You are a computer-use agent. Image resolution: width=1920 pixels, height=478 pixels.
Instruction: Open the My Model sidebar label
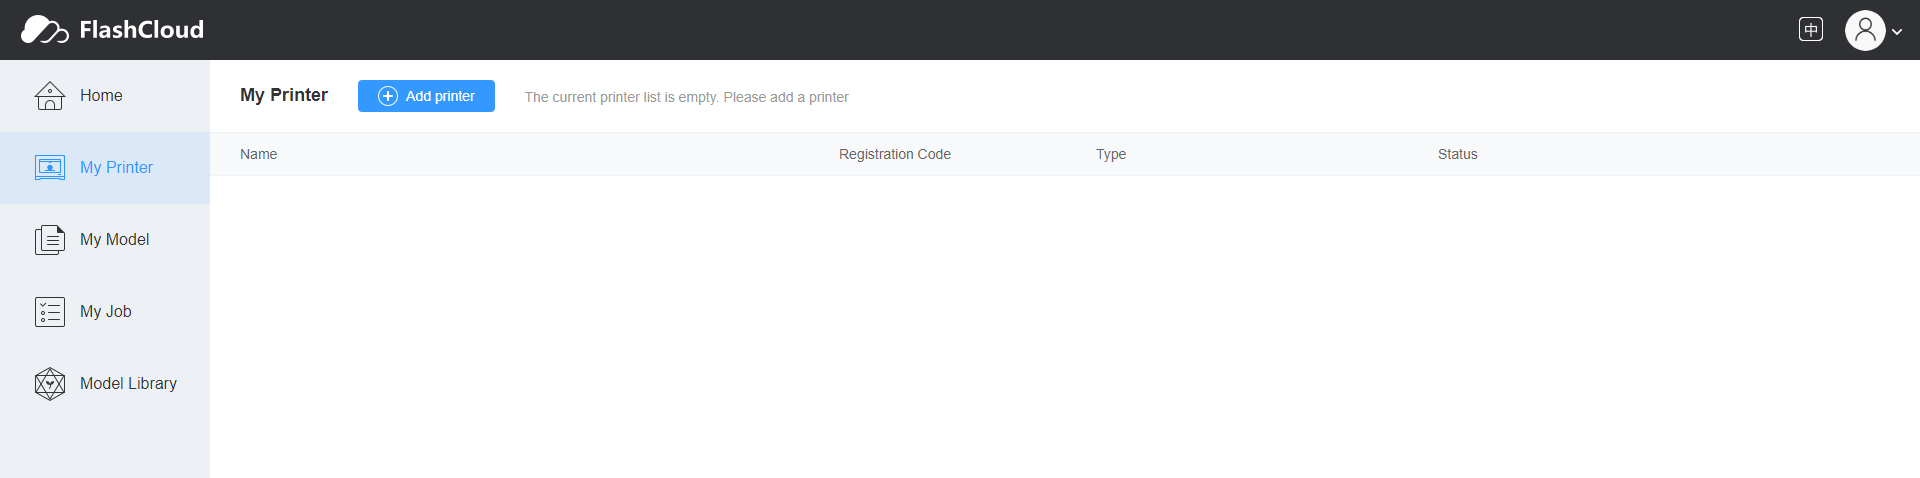point(114,240)
